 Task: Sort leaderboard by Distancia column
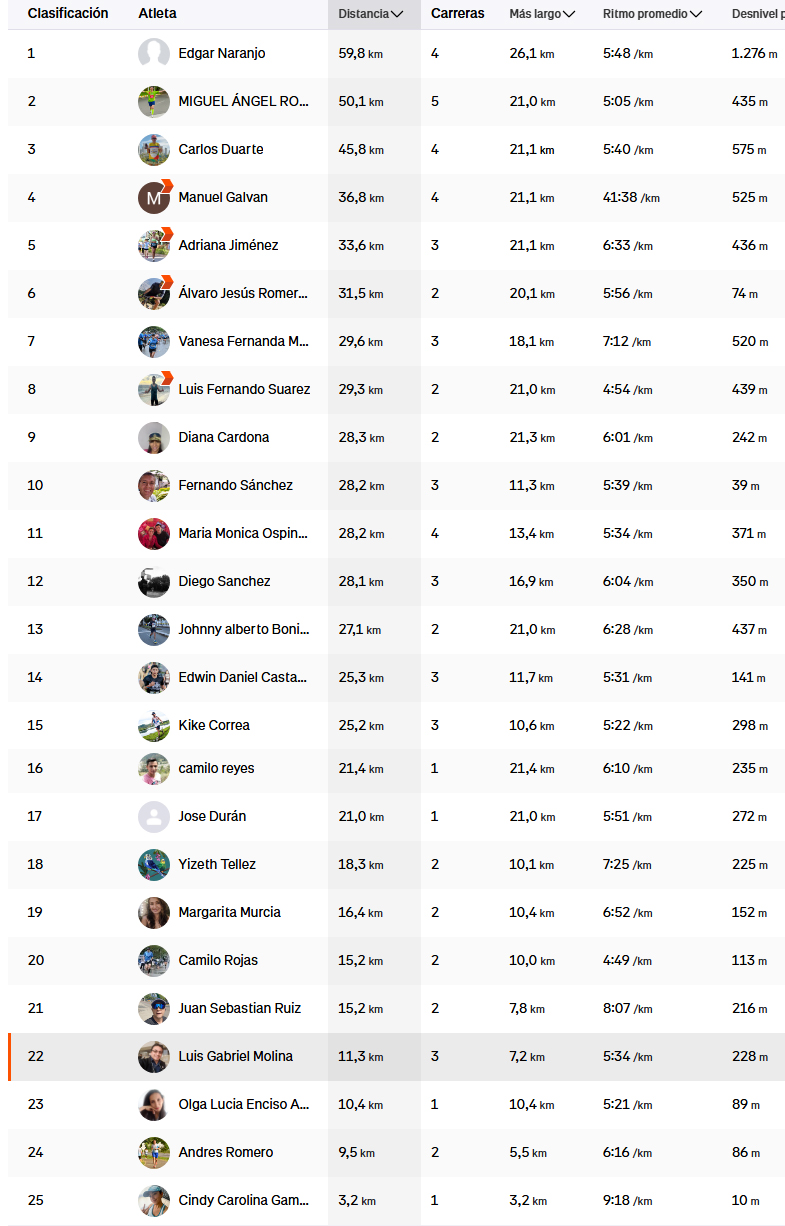point(371,14)
